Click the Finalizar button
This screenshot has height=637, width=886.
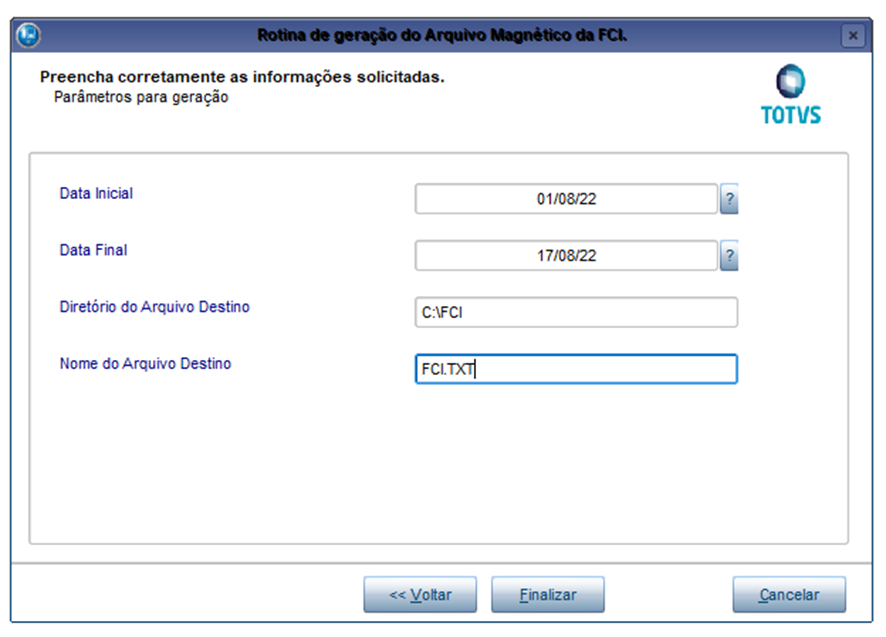pos(548,595)
